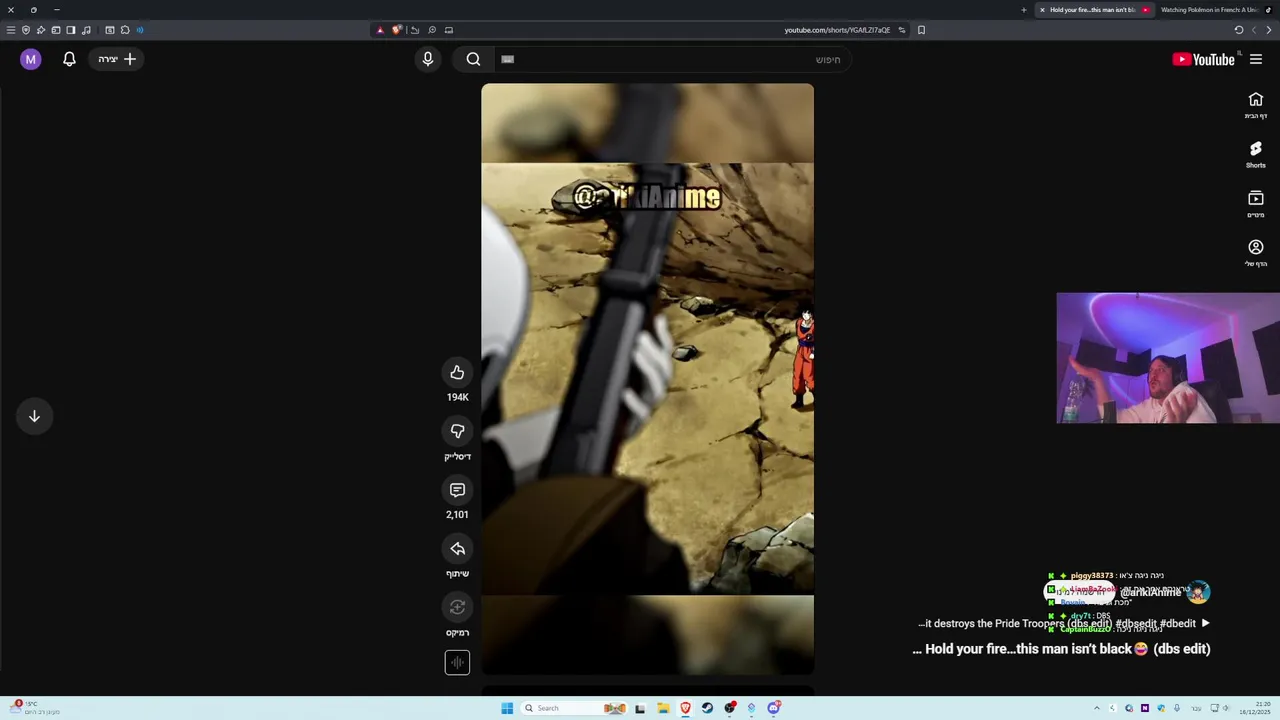Bookmark this page in the address bar

point(921,30)
